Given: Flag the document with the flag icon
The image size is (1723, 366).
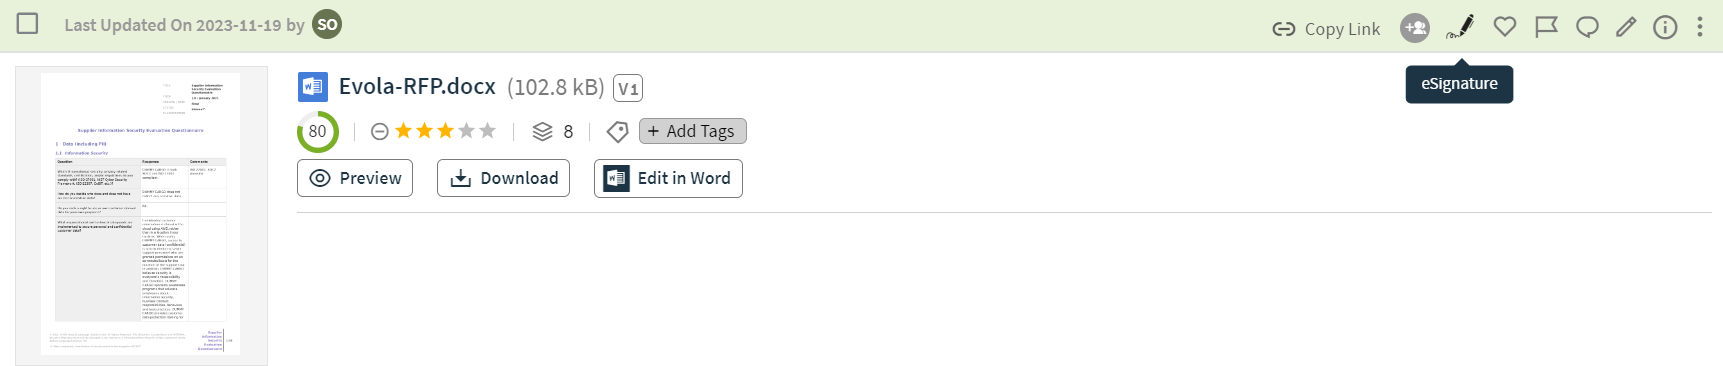Looking at the screenshot, I should 1546,27.
